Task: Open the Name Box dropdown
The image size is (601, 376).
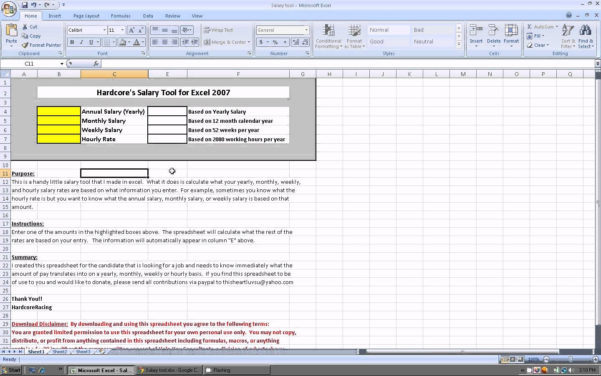Action: tap(62, 64)
